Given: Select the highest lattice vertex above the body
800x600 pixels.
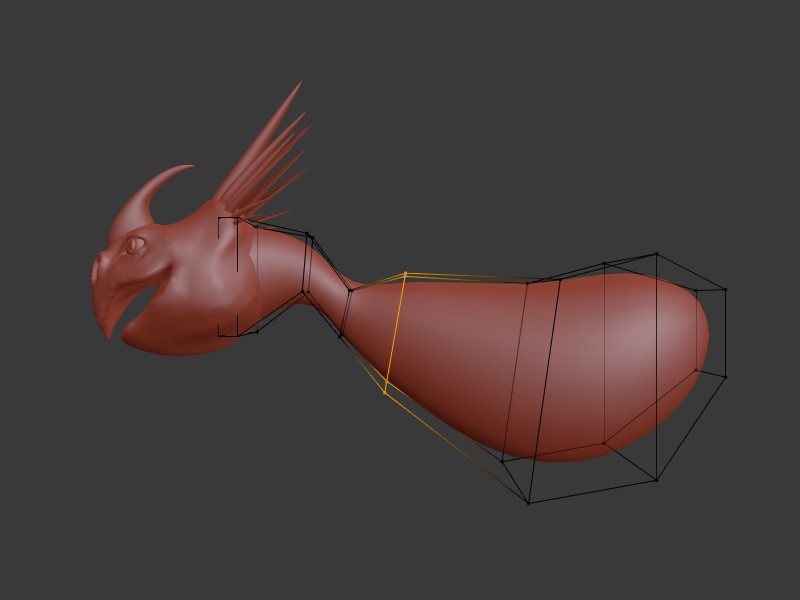Looking at the screenshot, I should (656, 254).
